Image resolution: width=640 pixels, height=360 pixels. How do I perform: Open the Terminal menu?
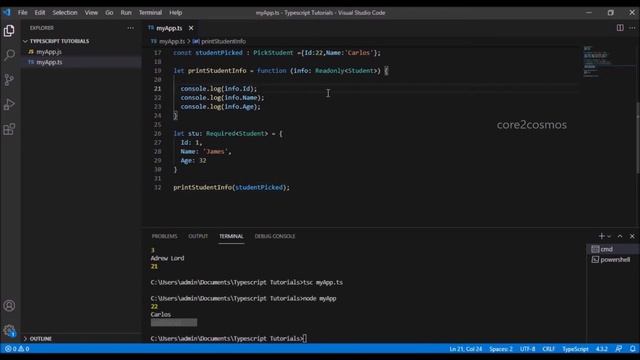click(150, 13)
